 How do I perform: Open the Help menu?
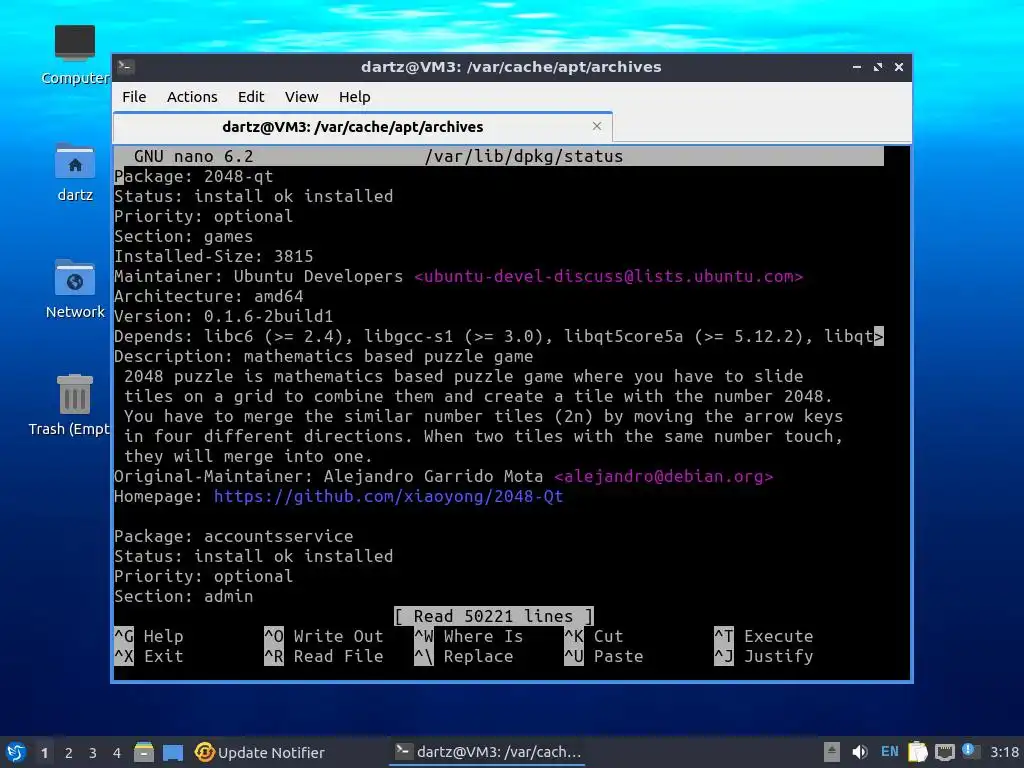click(x=355, y=97)
